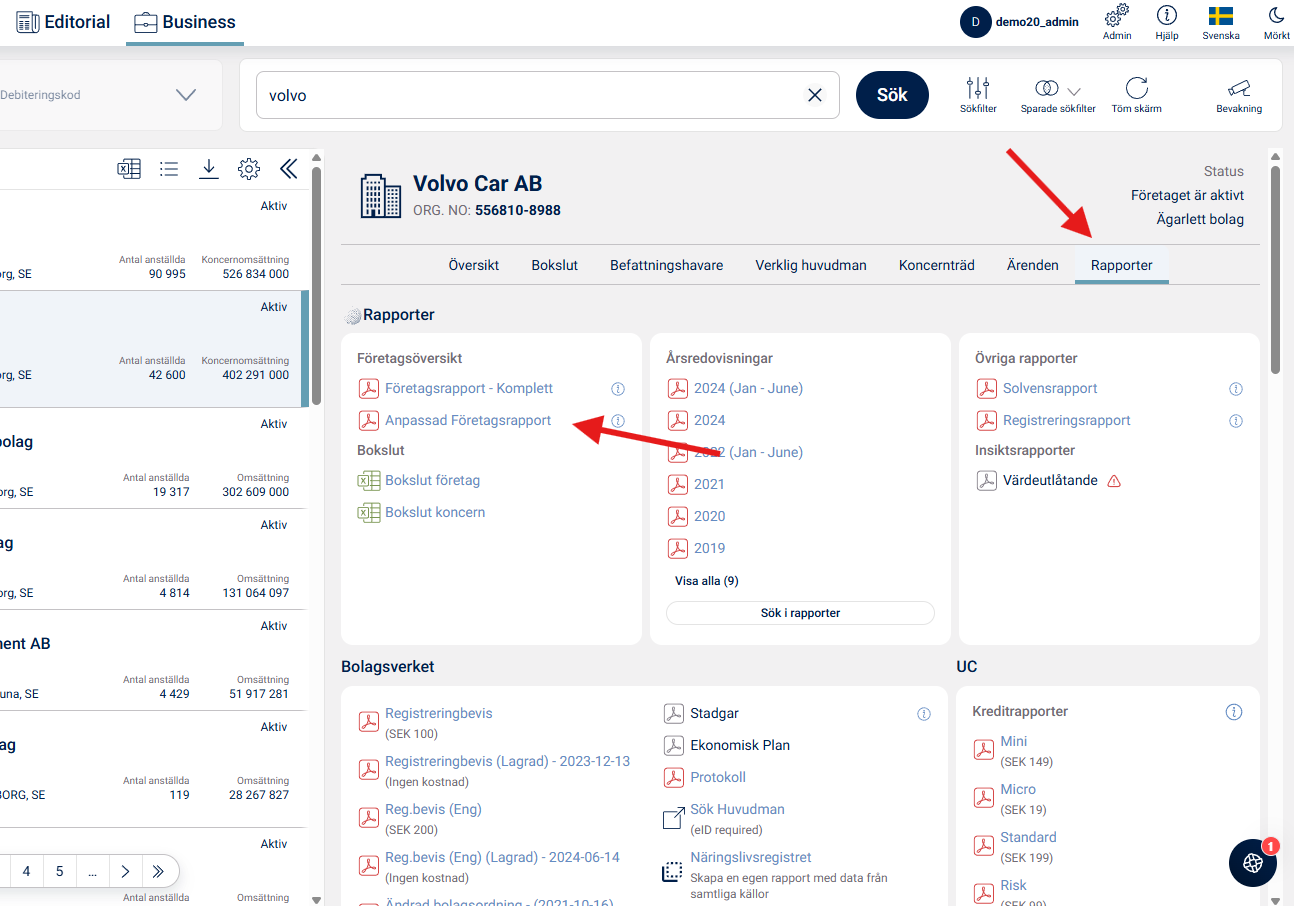Collapse results panel double chevron
1294x906 pixels.
(x=289, y=169)
